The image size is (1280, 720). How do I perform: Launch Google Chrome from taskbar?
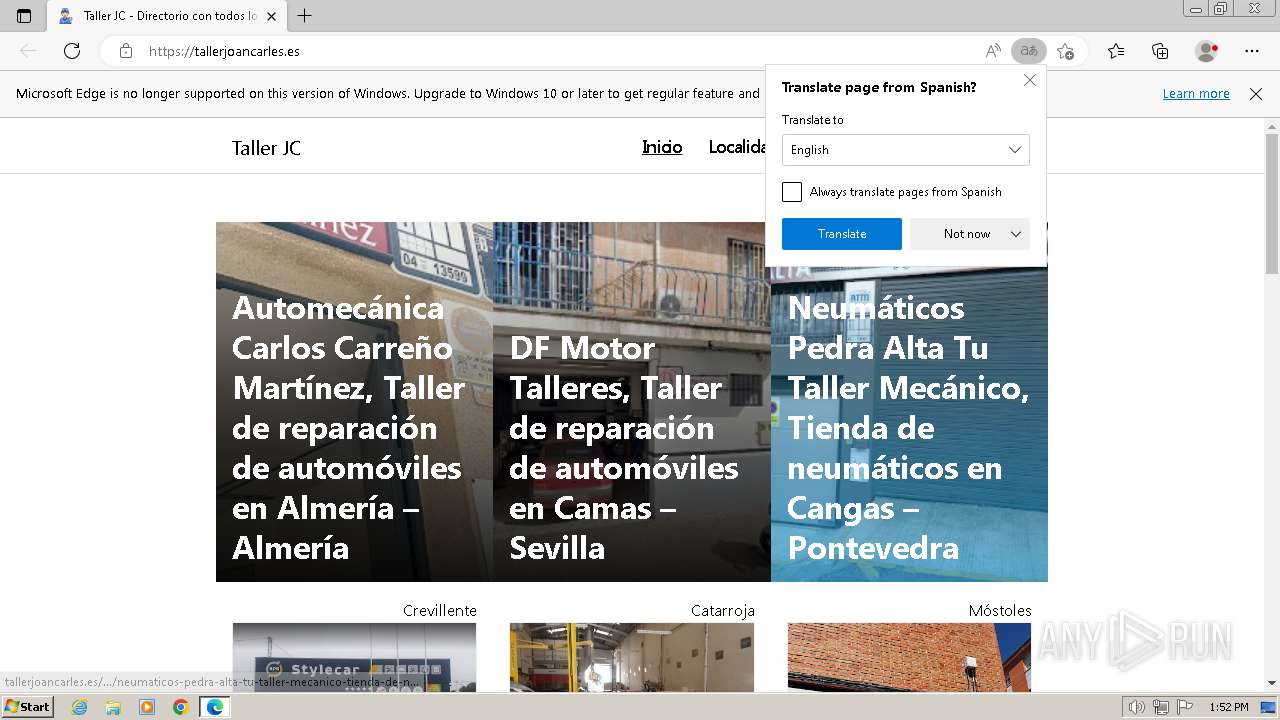[x=181, y=707]
